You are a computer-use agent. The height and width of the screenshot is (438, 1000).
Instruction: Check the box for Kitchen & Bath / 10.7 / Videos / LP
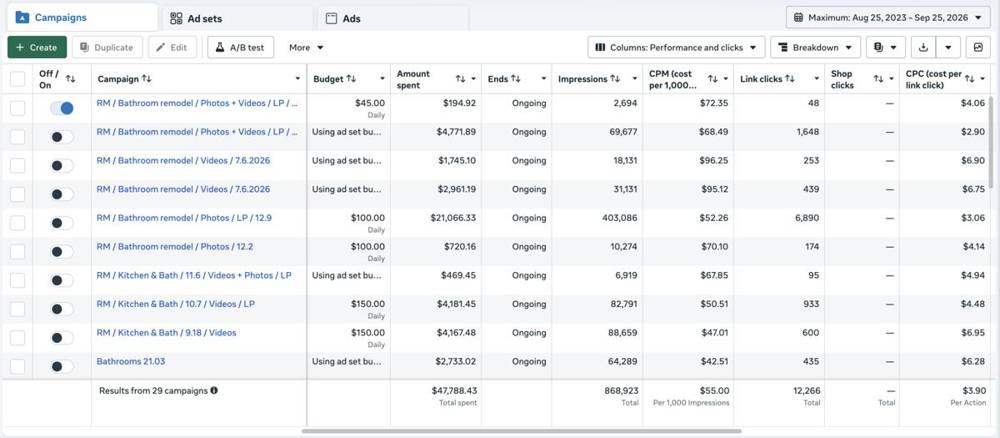17,309
